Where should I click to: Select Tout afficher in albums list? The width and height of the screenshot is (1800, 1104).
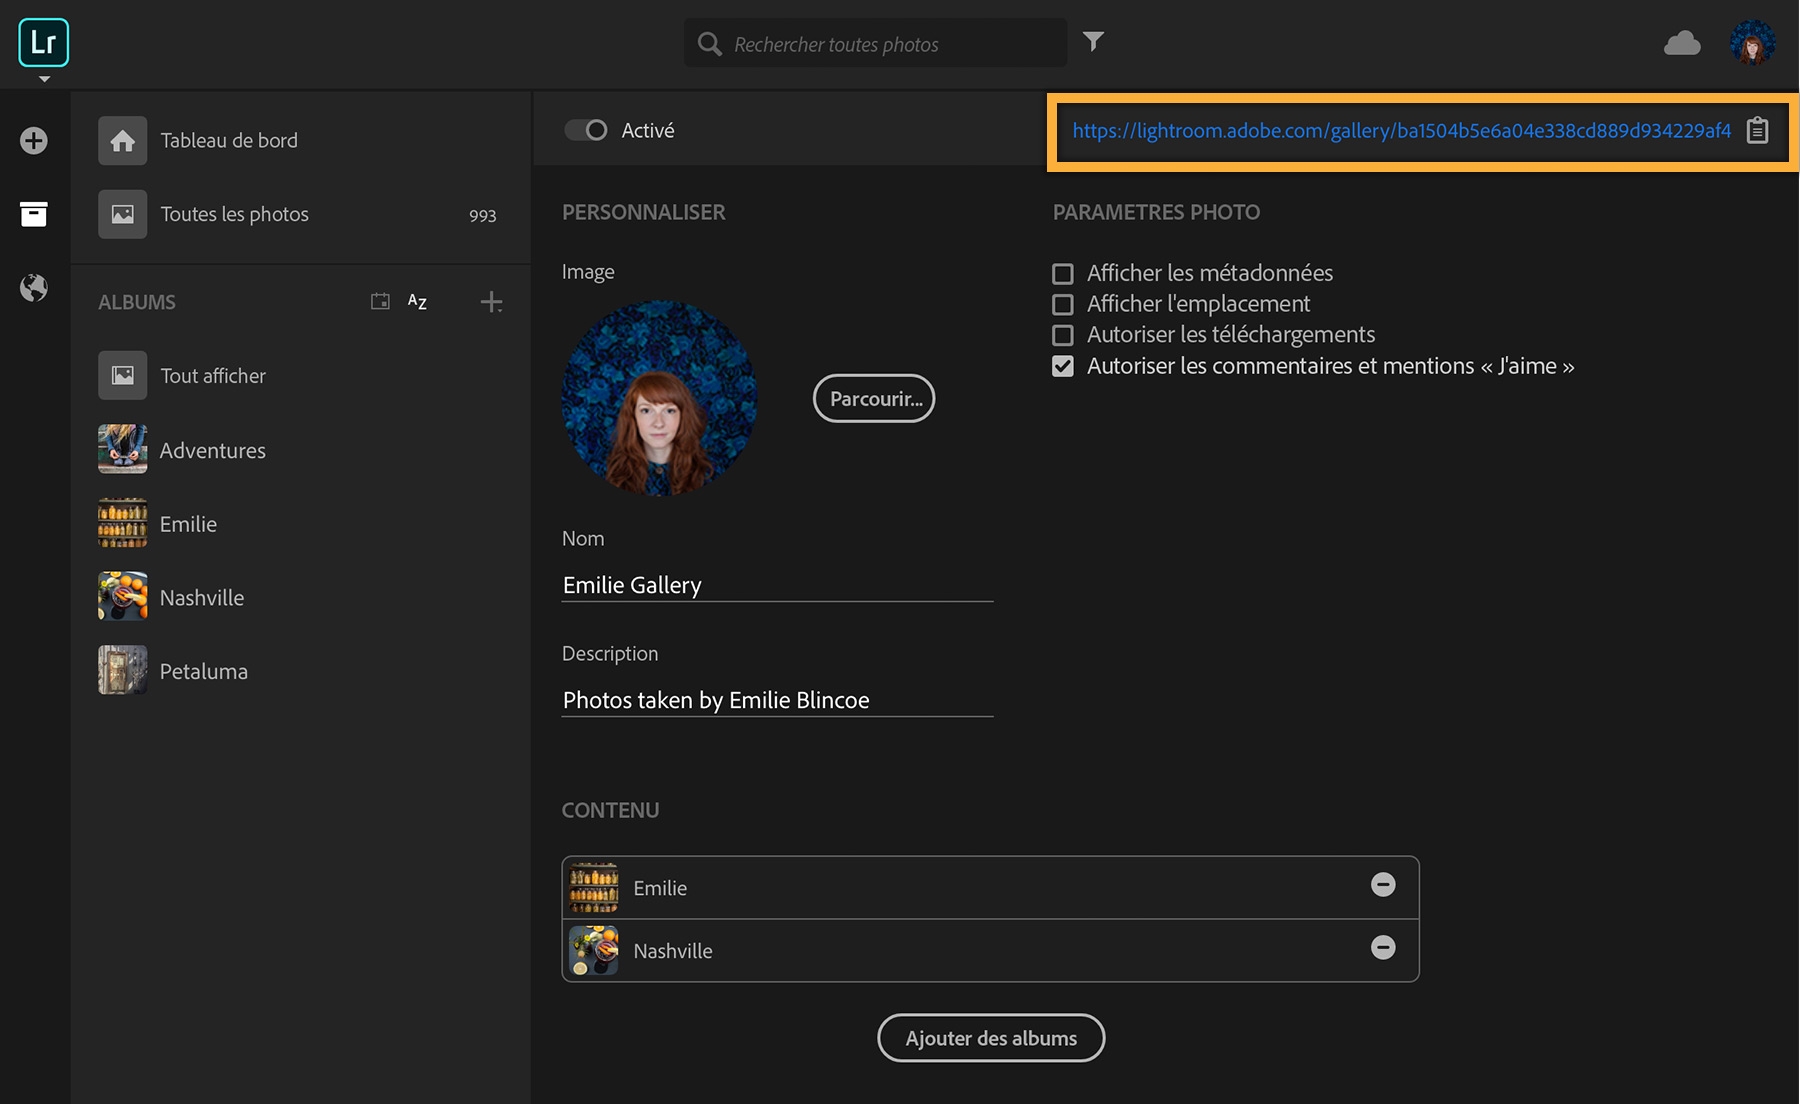213,376
